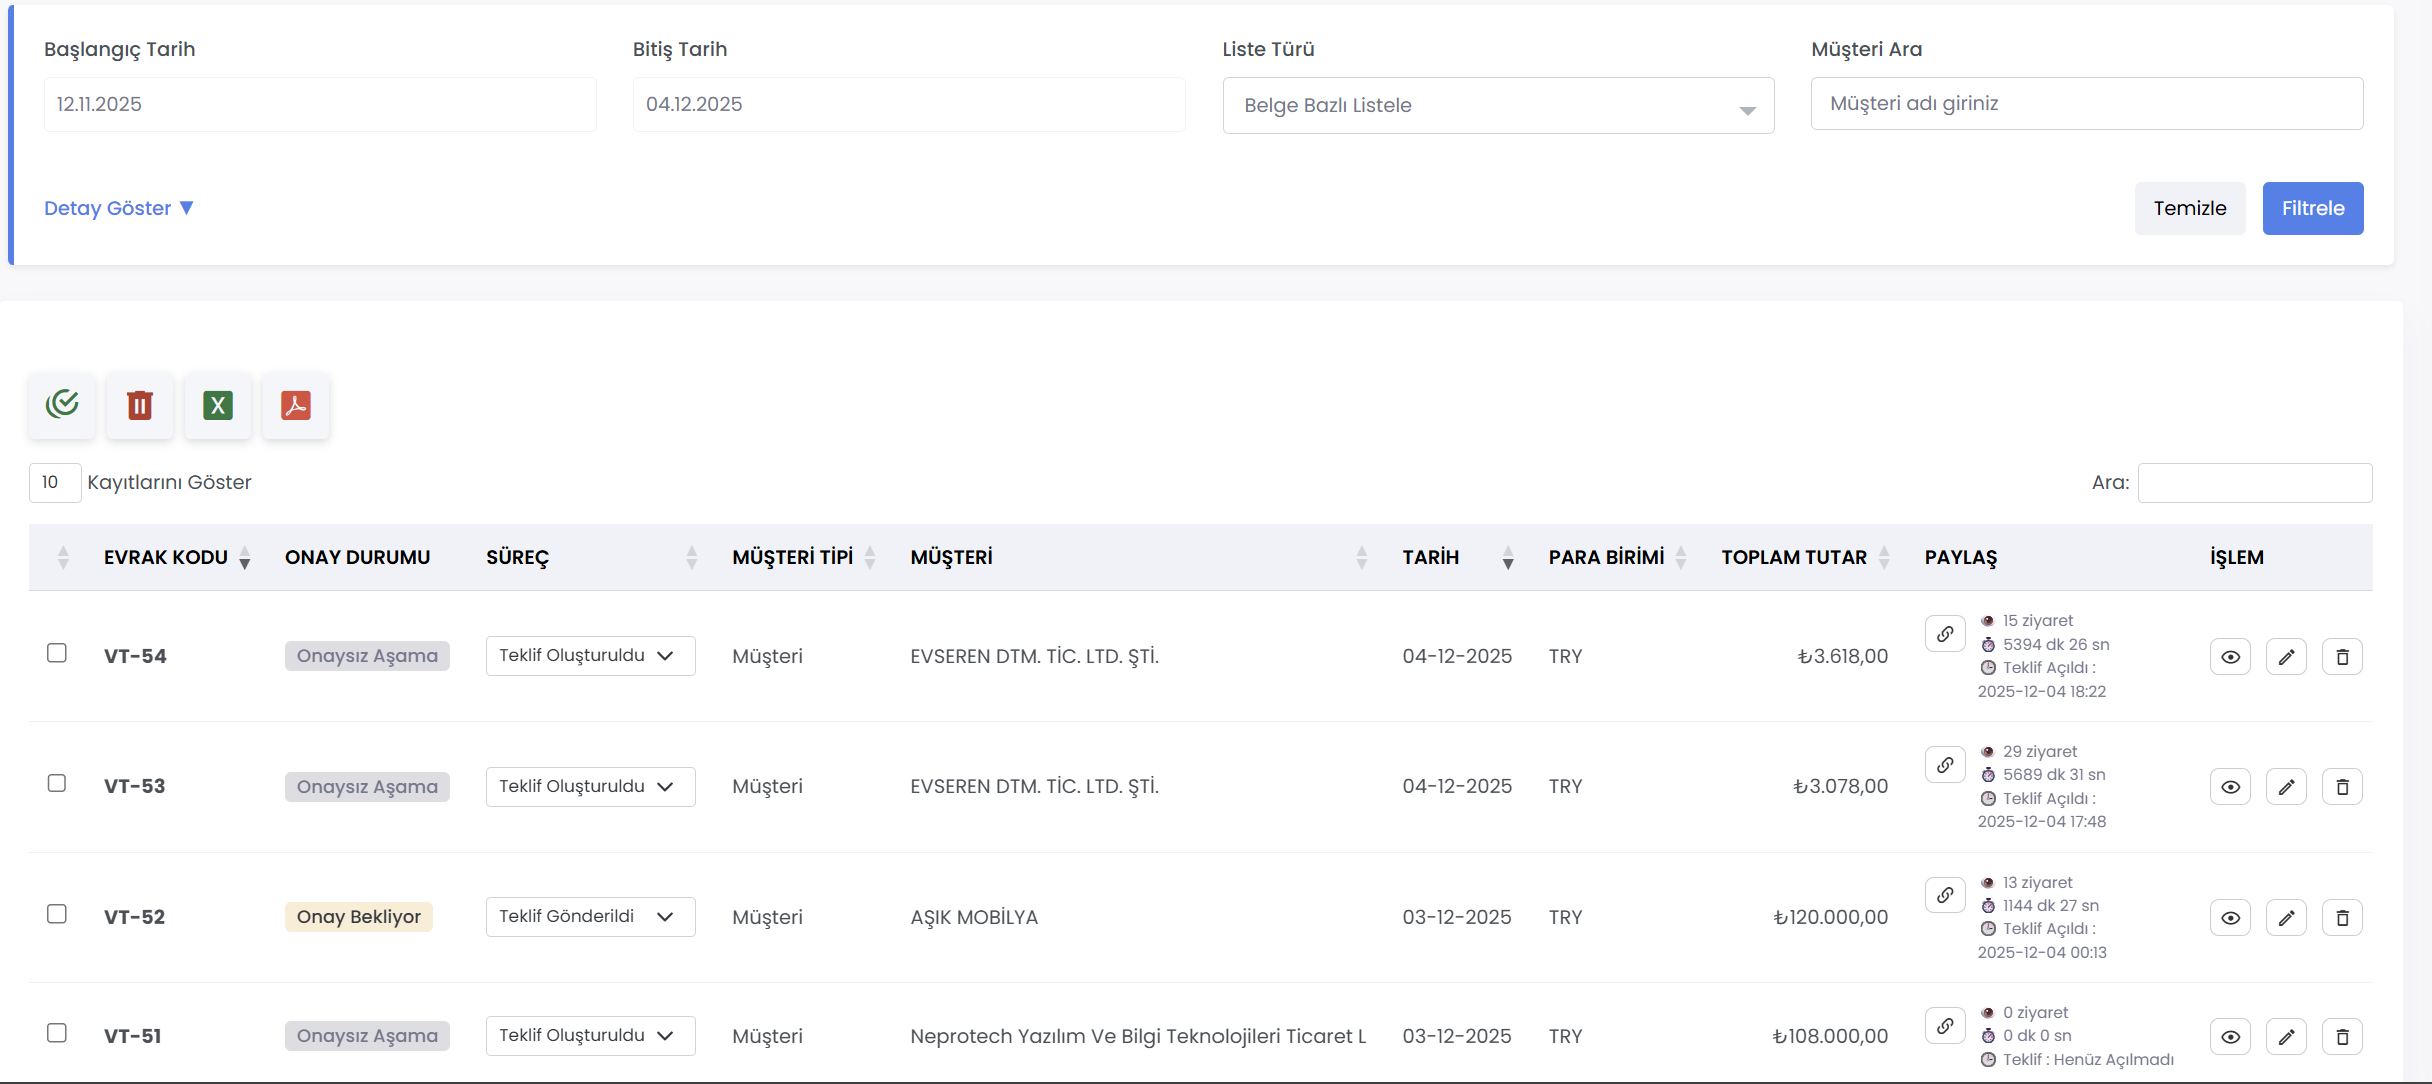View the VT-53 offer with the eye icon
This screenshot has height=1084, width=2432.
click(2230, 787)
